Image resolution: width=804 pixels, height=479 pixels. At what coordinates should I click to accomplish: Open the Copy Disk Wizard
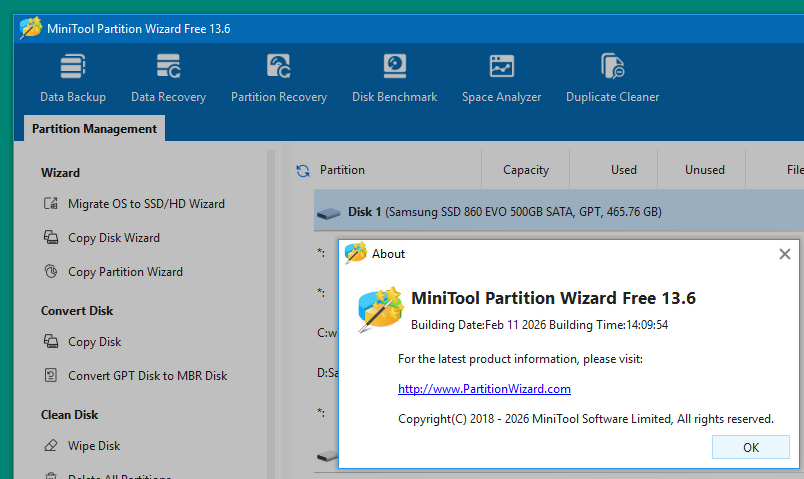pyautogui.click(x=113, y=238)
